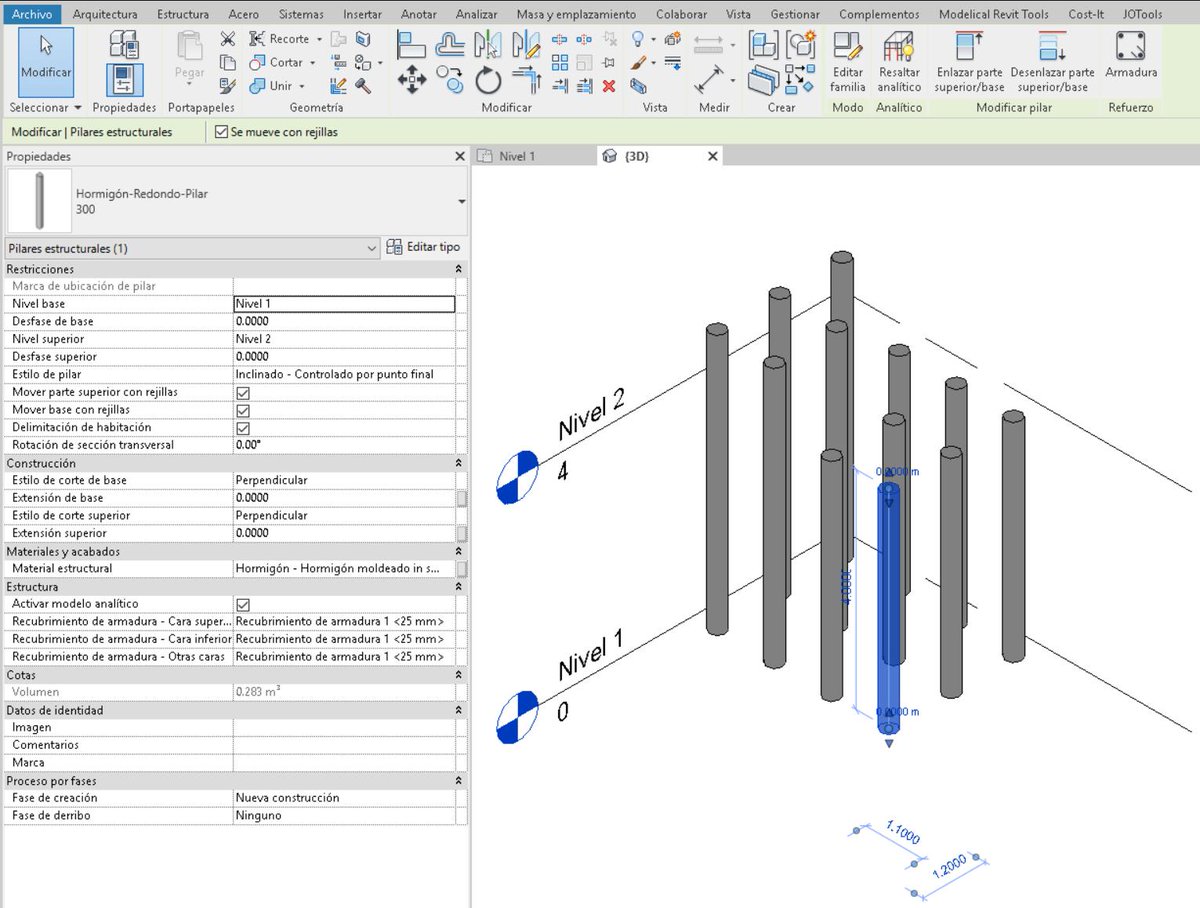Click the Editar tipo button

424,247
